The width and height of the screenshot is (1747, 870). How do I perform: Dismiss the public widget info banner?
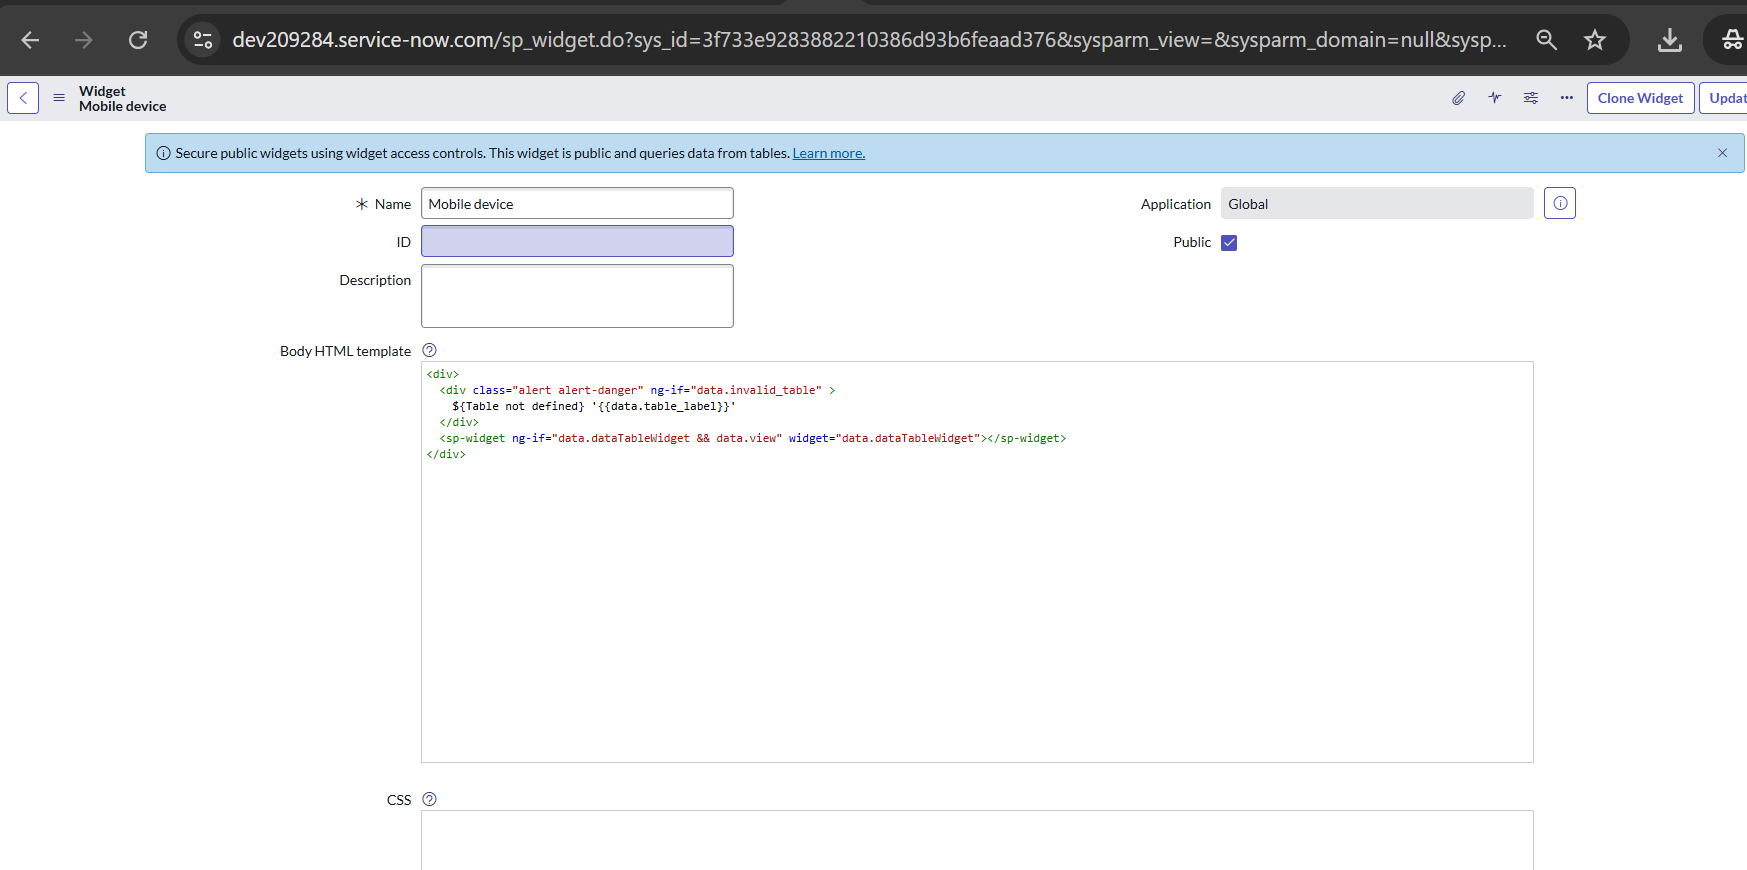1722,153
